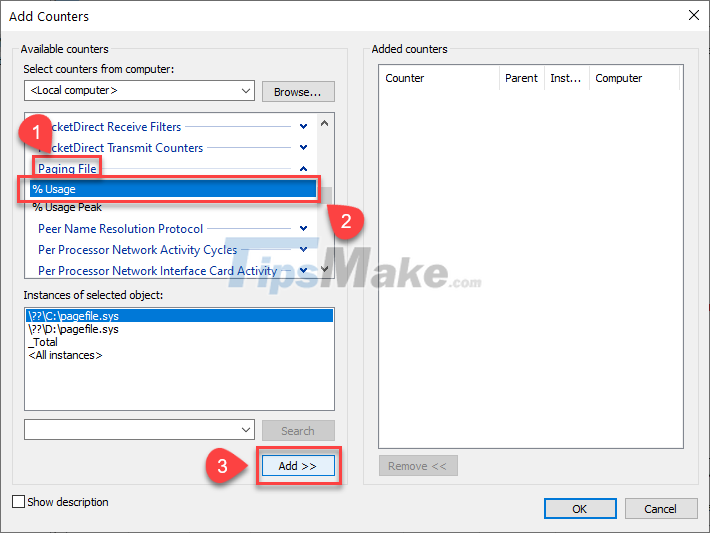Close the Add Counters dialog
710x533 pixels.
693,15
